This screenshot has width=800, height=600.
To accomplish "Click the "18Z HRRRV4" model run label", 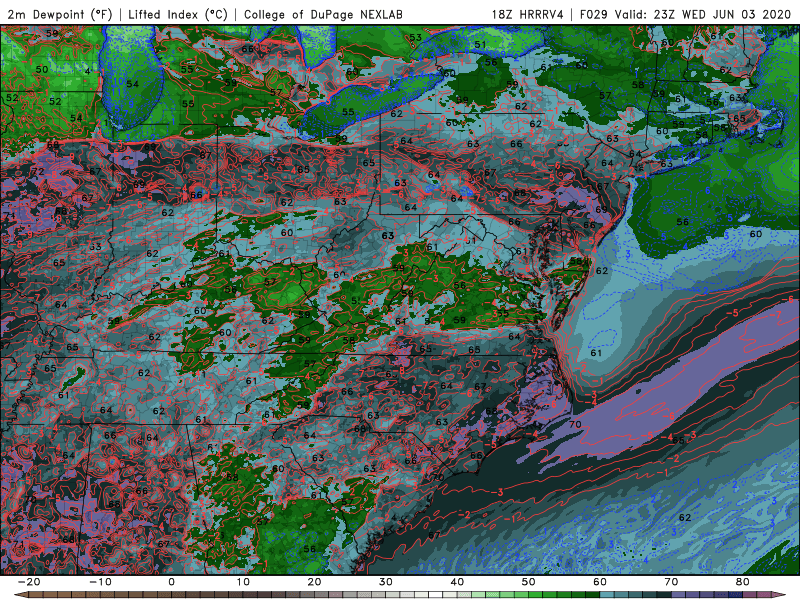I will point(528,14).
